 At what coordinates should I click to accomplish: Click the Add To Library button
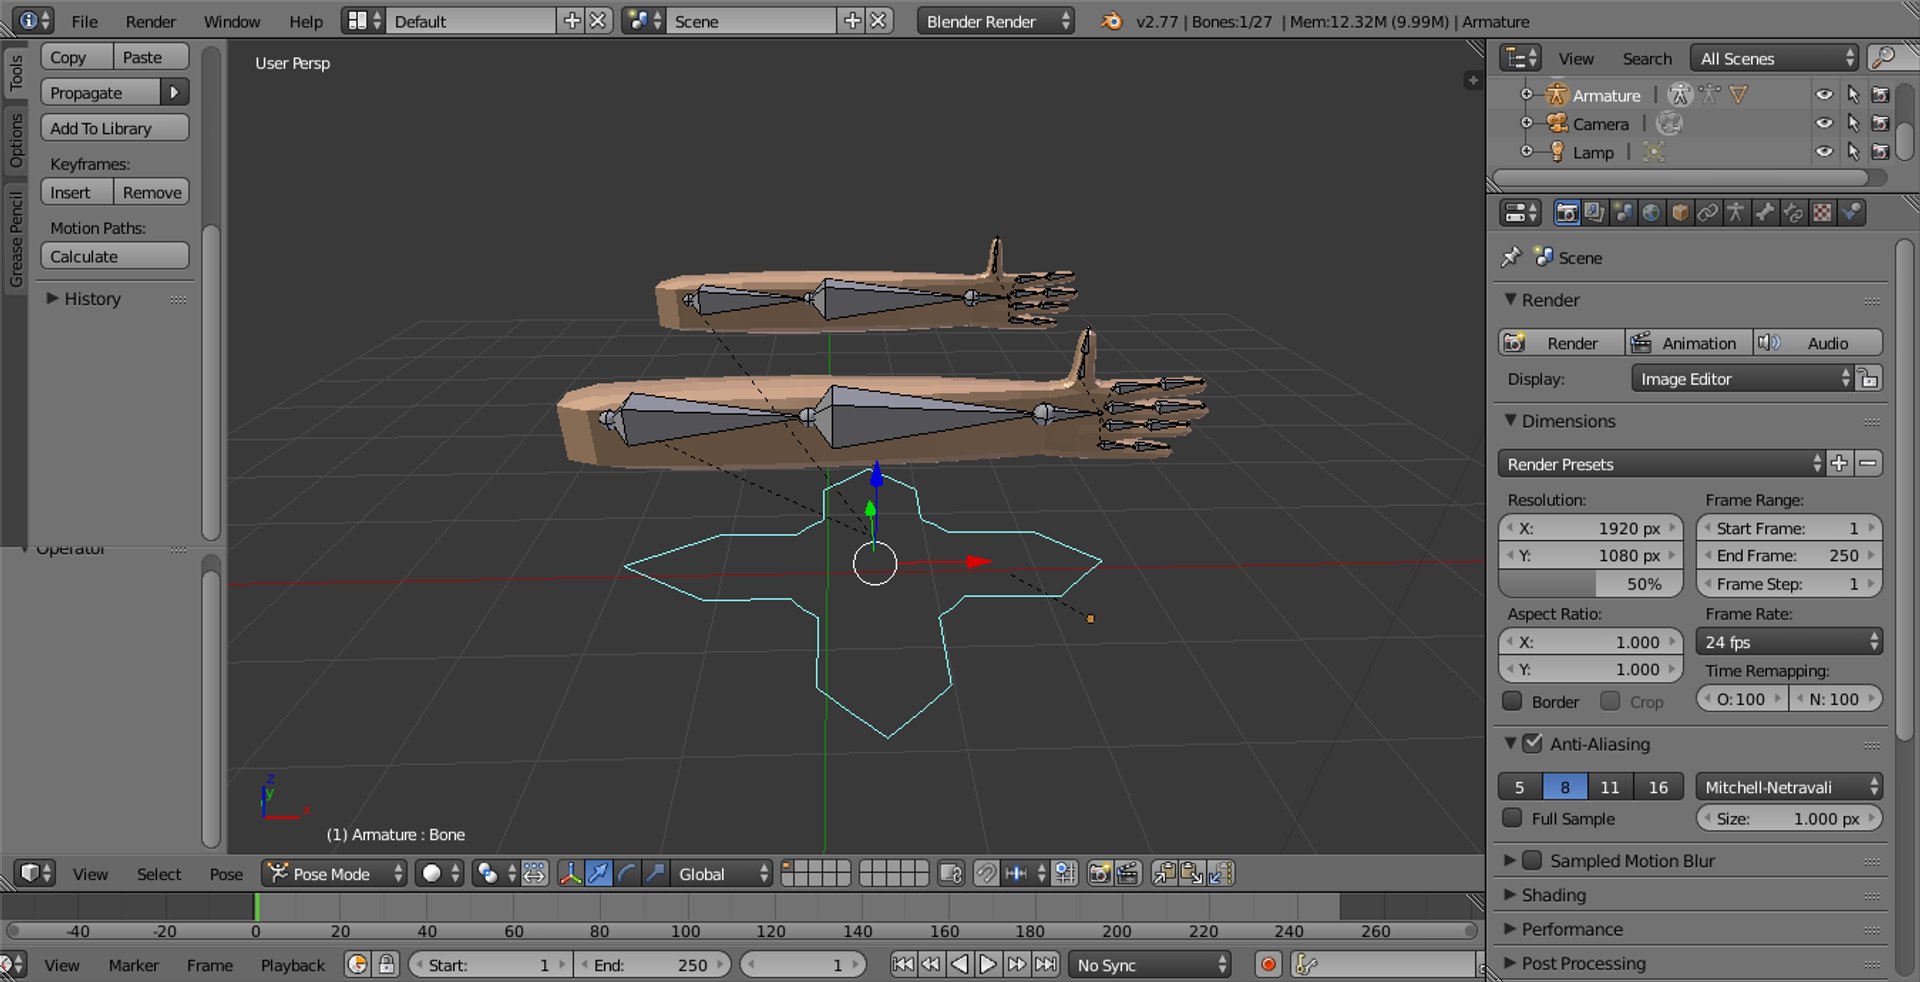pyautogui.click(x=115, y=128)
